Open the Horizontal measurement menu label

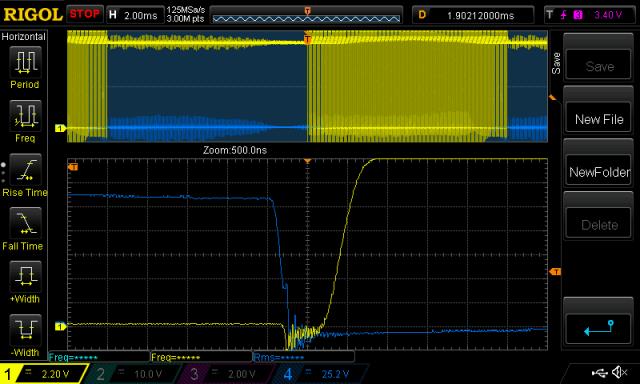click(x=24, y=37)
